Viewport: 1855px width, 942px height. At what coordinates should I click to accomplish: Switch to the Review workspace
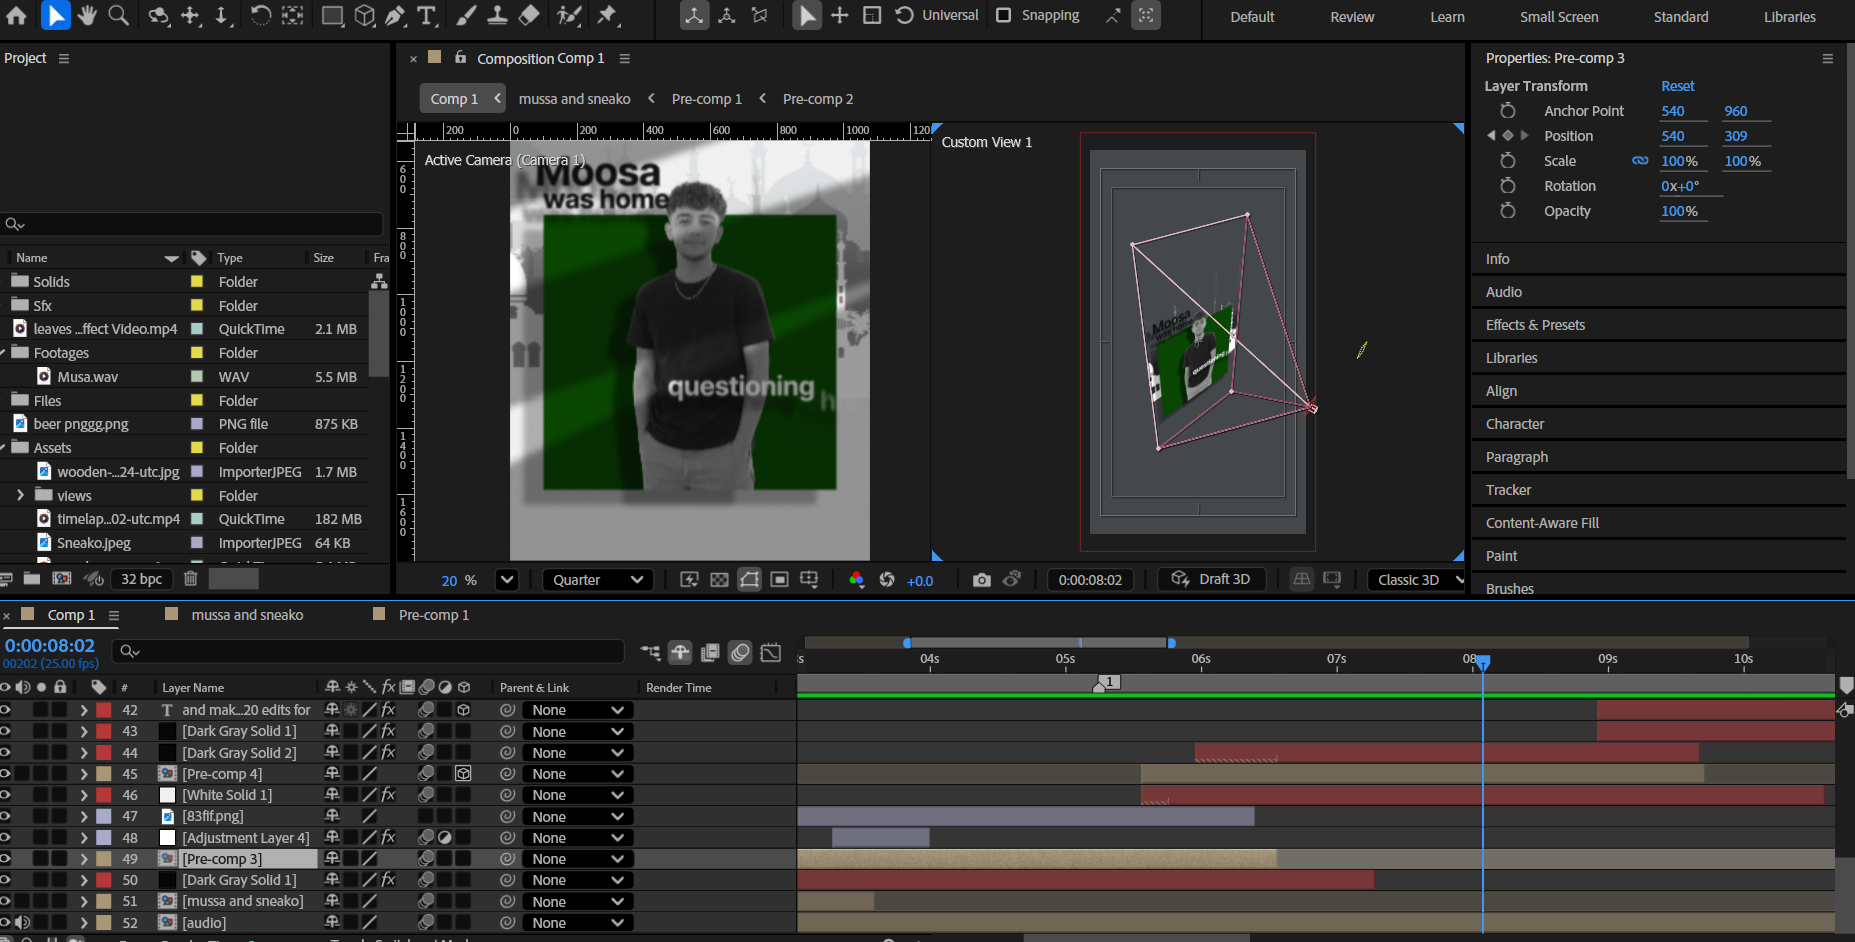click(1352, 17)
